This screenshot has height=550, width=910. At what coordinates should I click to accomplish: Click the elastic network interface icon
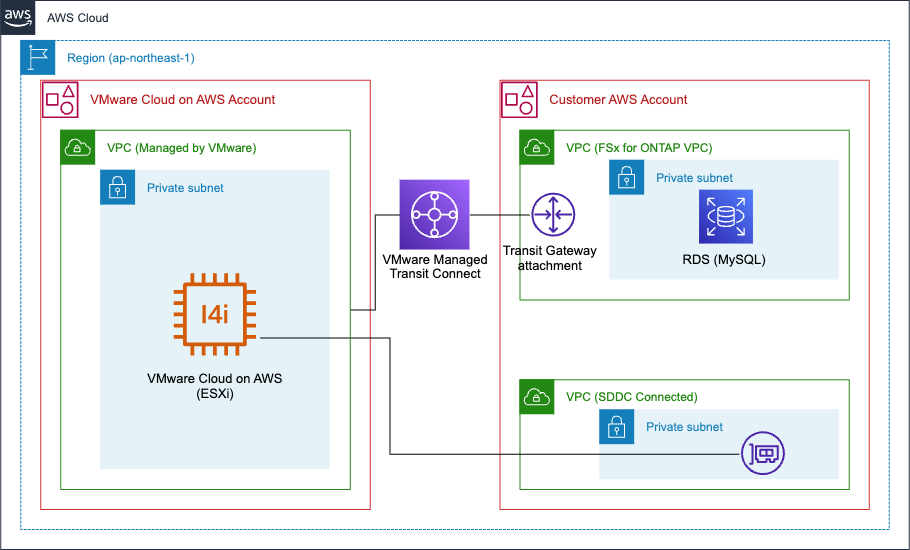point(763,453)
